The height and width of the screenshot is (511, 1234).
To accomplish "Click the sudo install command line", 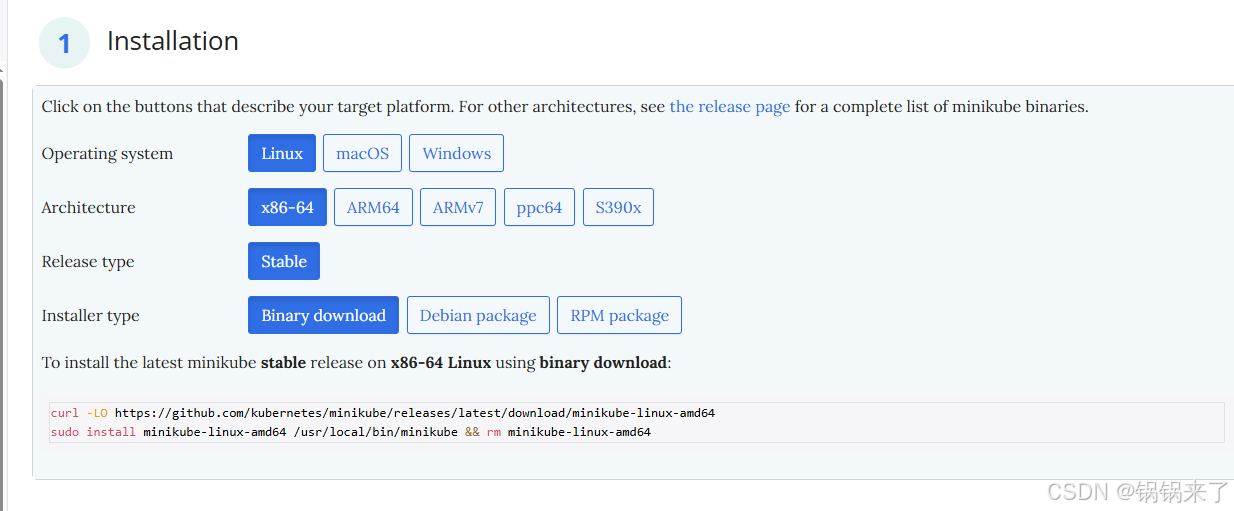I will pyautogui.click(x=351, y=432).
